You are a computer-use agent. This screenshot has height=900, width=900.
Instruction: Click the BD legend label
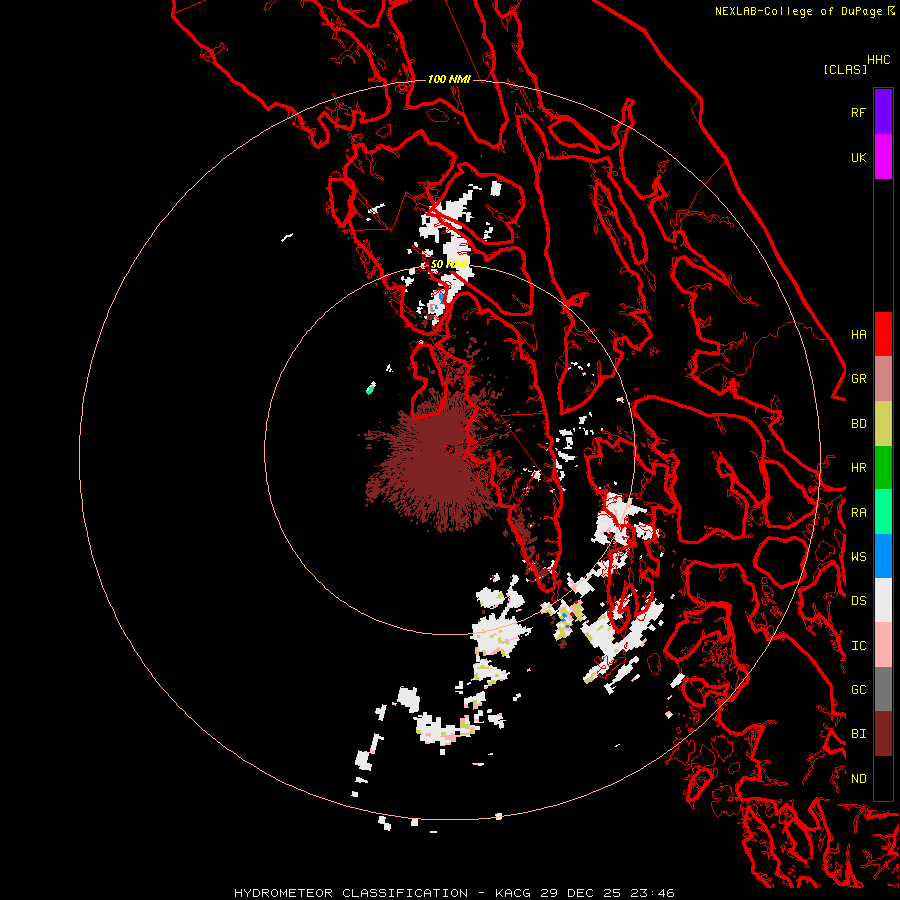click(858, 424)
